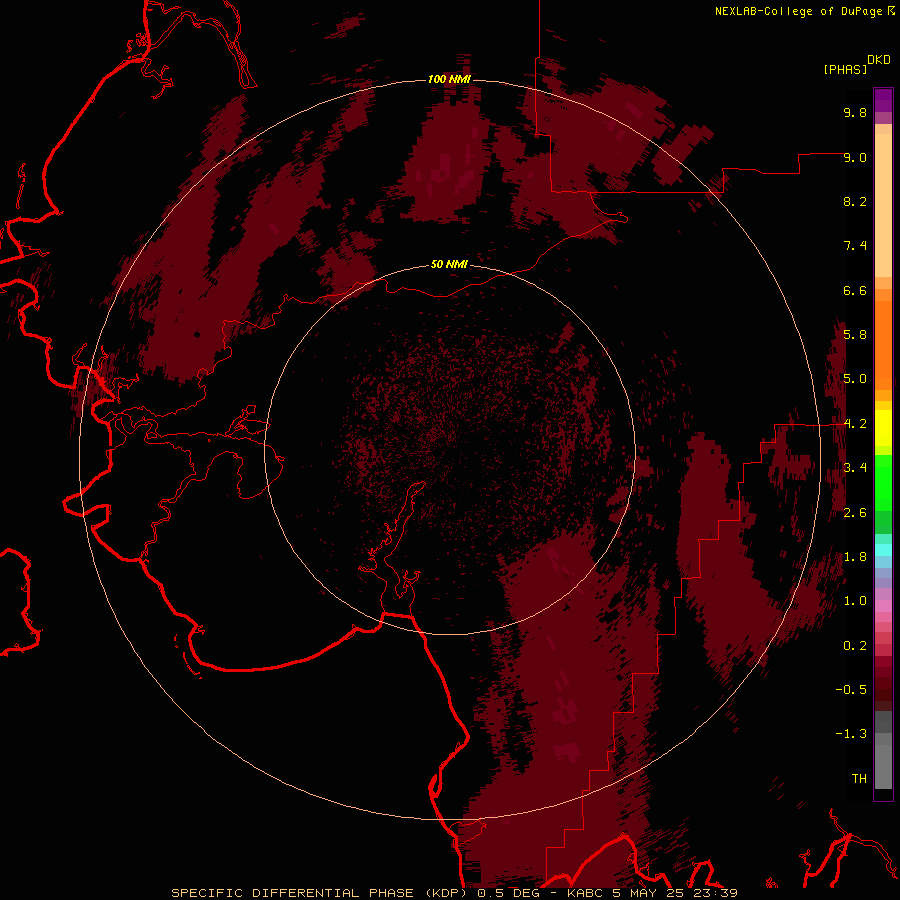The image size is (900, 900).
Task: Click the TH threshold label
Action: [x=859, y=779]
